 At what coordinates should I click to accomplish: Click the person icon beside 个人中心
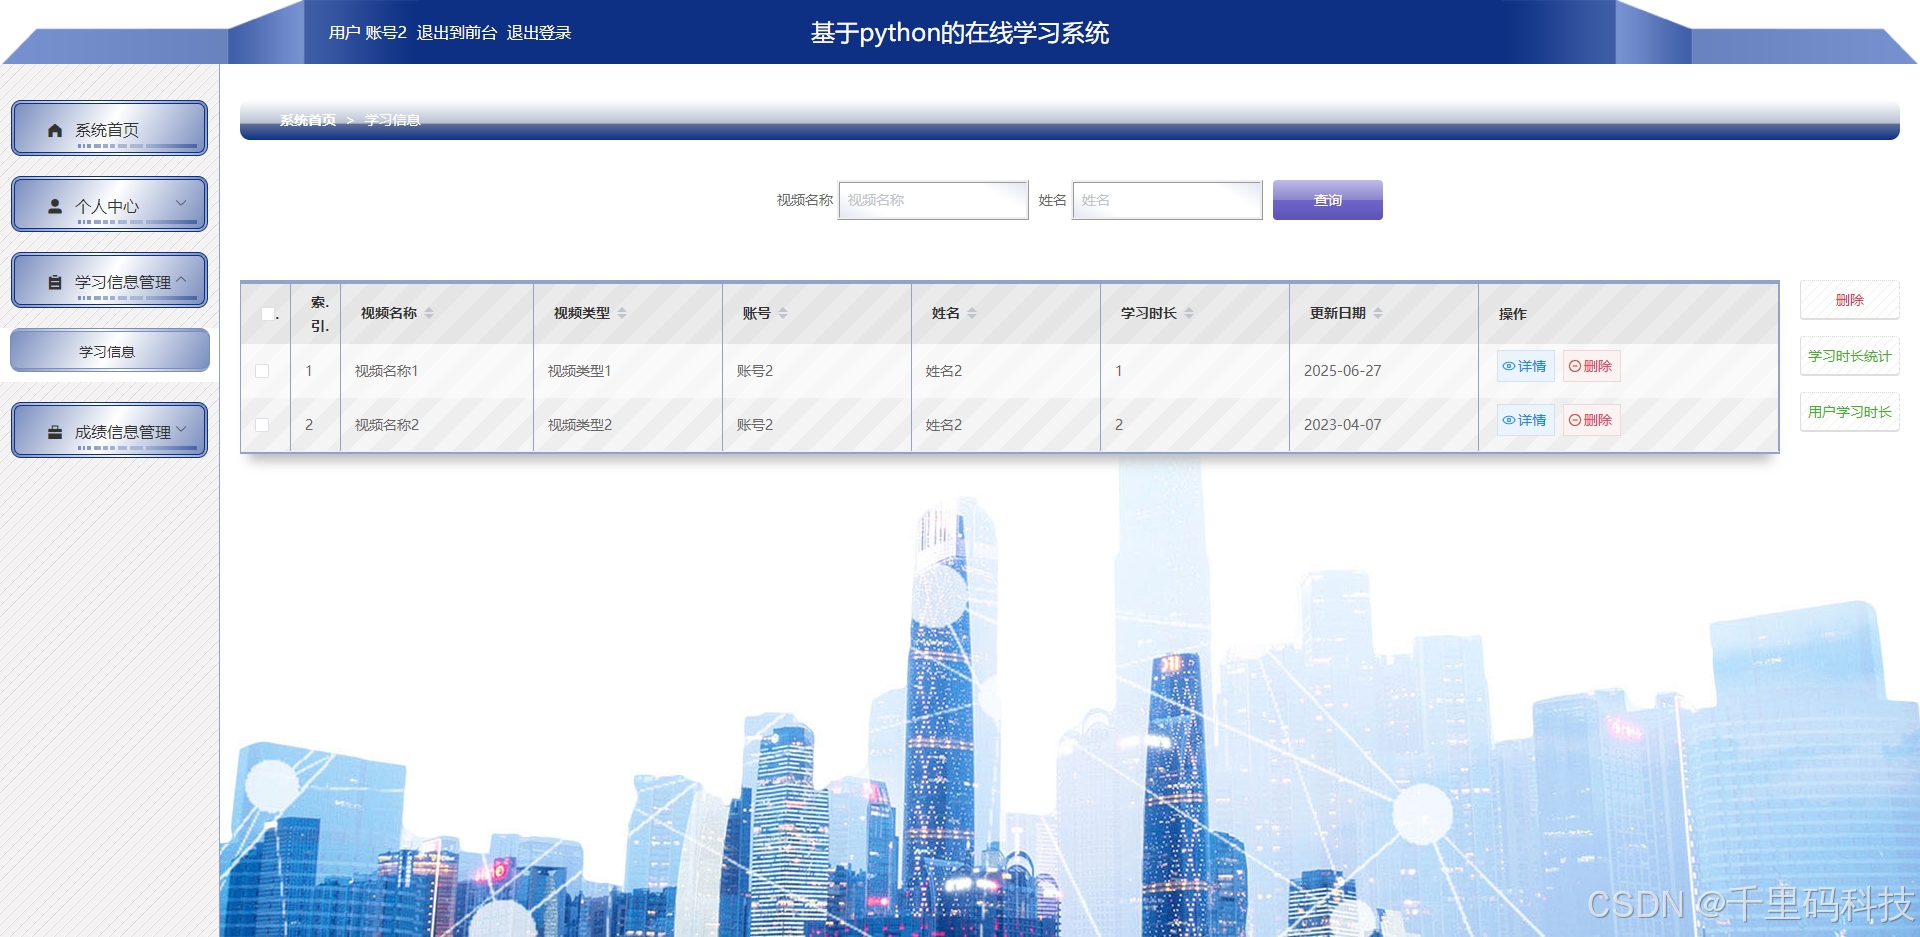[x=55, y=206]
